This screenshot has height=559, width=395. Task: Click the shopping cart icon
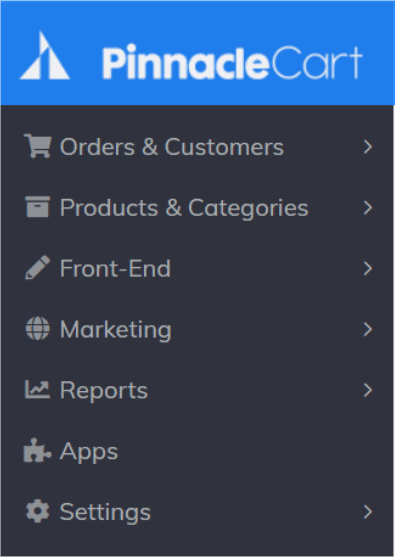(x=38, y=146)
